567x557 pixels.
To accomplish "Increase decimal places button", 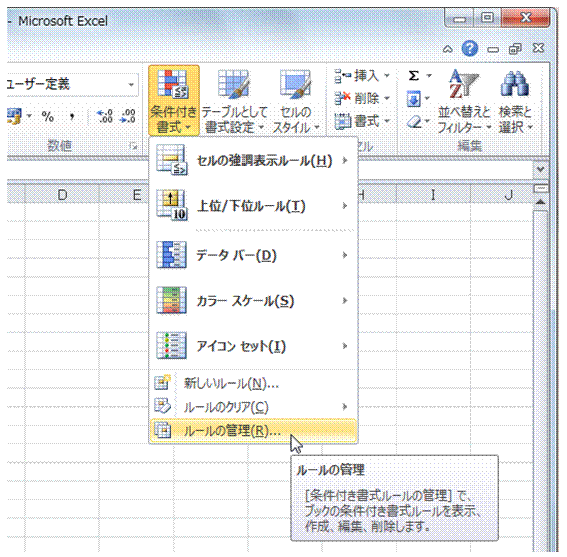I will coord(106,116).
